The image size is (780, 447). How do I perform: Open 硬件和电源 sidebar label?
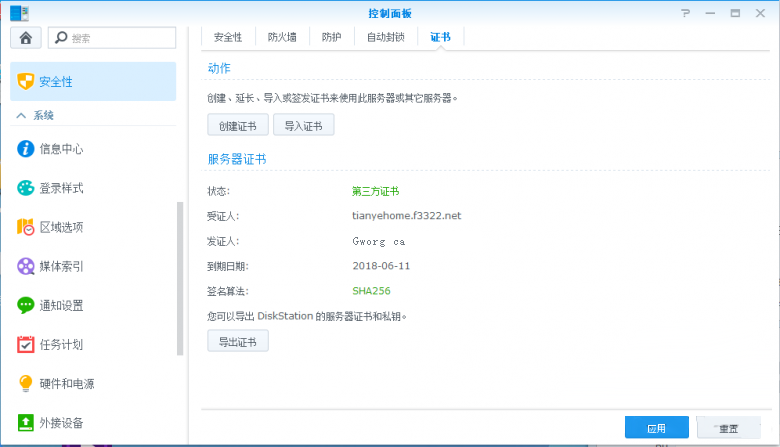click(x=67, y=383)
